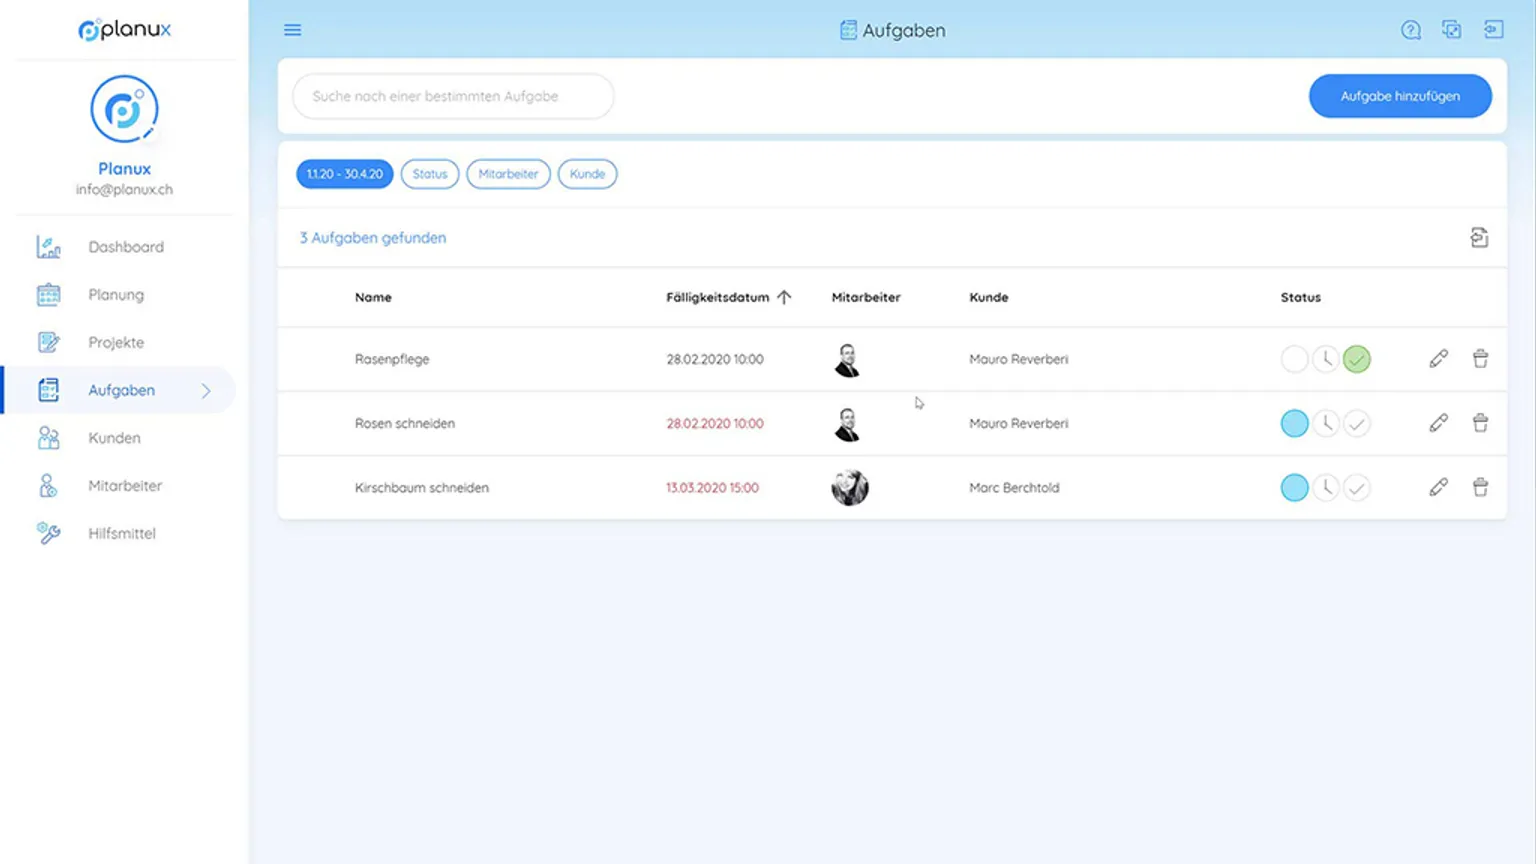Viewport: 1536px width, 864px height.
Task: Click the Aufgabe hinzufügen button
Action: [x=1399, y=96]
